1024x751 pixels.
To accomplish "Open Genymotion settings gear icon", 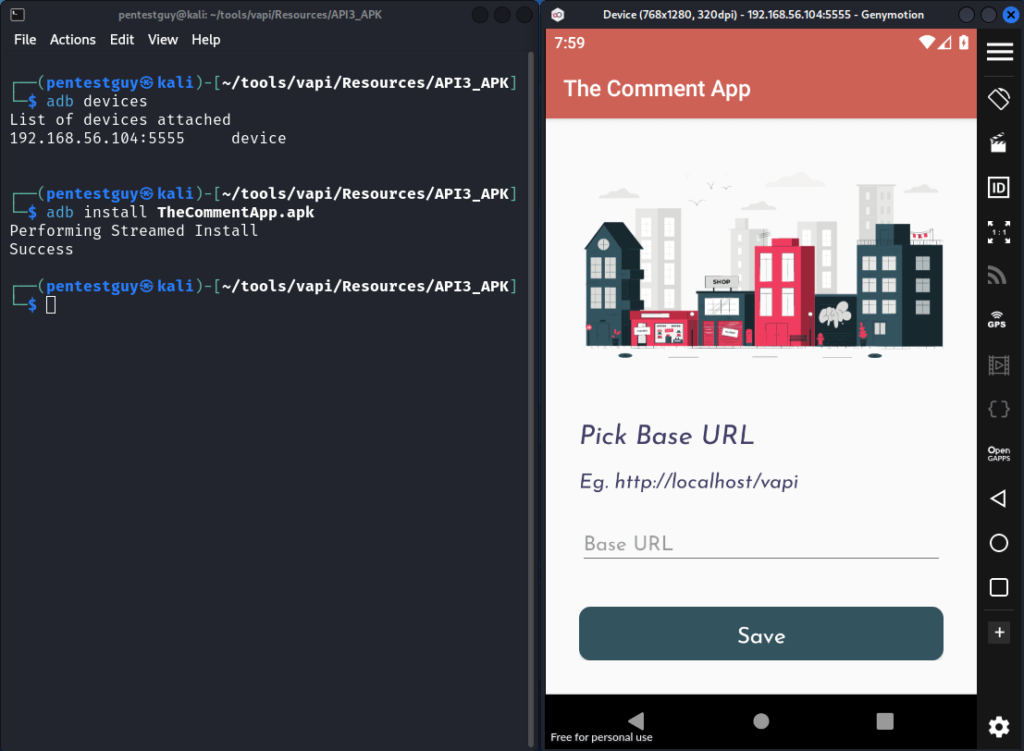I will [x=999, y=727].
